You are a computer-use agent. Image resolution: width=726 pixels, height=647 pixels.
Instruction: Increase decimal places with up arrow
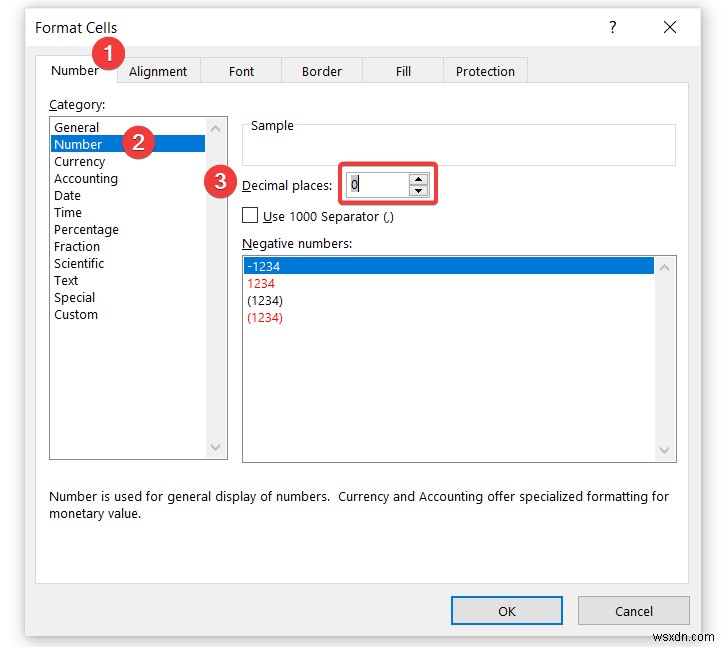pyautogui.click(x=419, y=179)
